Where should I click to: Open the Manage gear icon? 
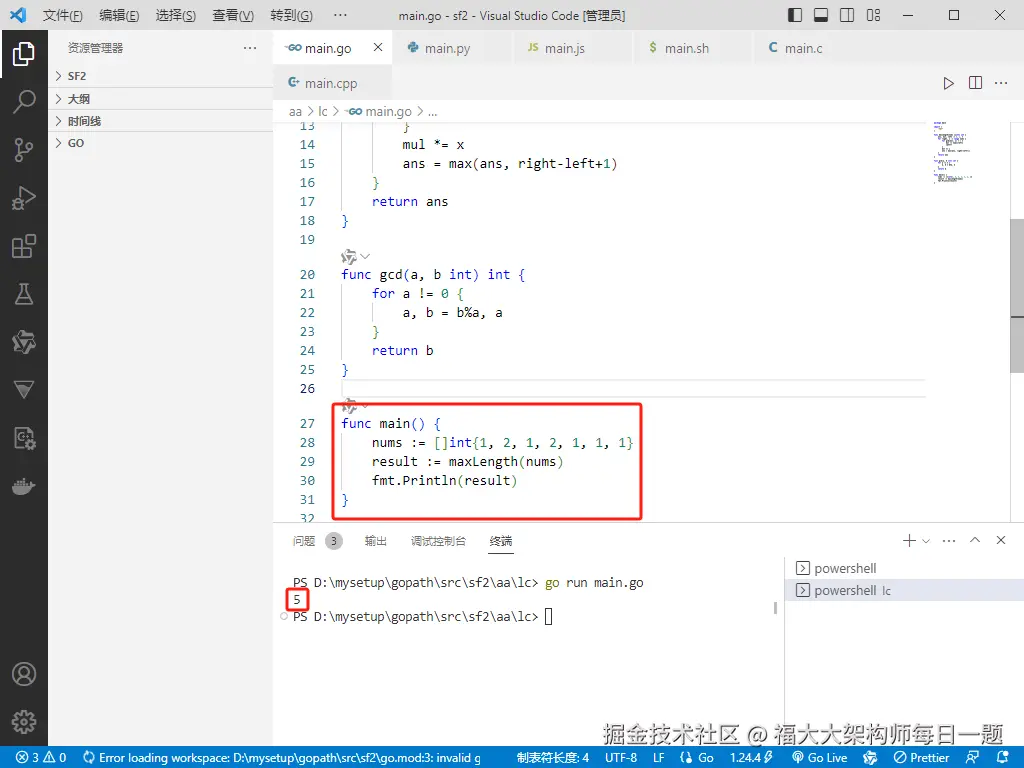pyautogui.click(x=24, y=722)
